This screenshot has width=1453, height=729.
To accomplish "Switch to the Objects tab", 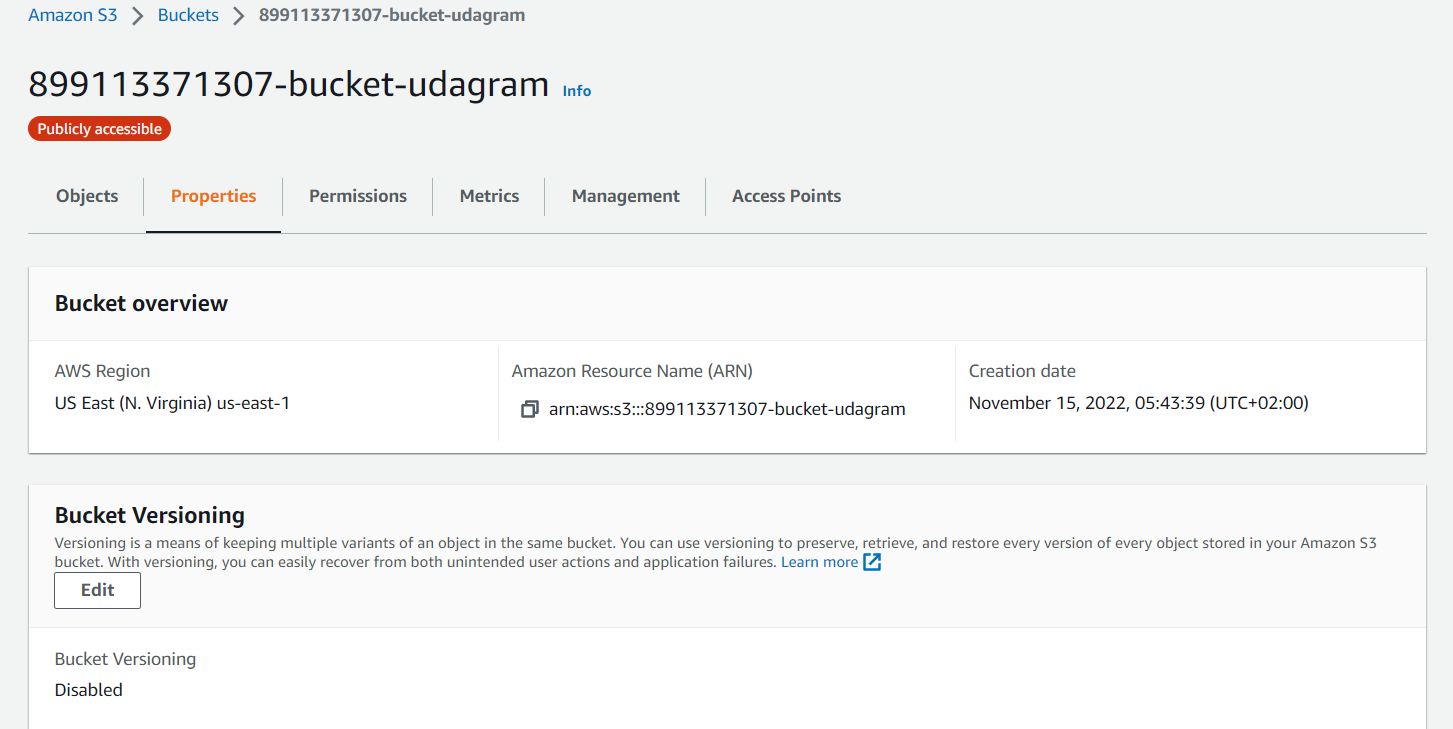I will point(87,196).
